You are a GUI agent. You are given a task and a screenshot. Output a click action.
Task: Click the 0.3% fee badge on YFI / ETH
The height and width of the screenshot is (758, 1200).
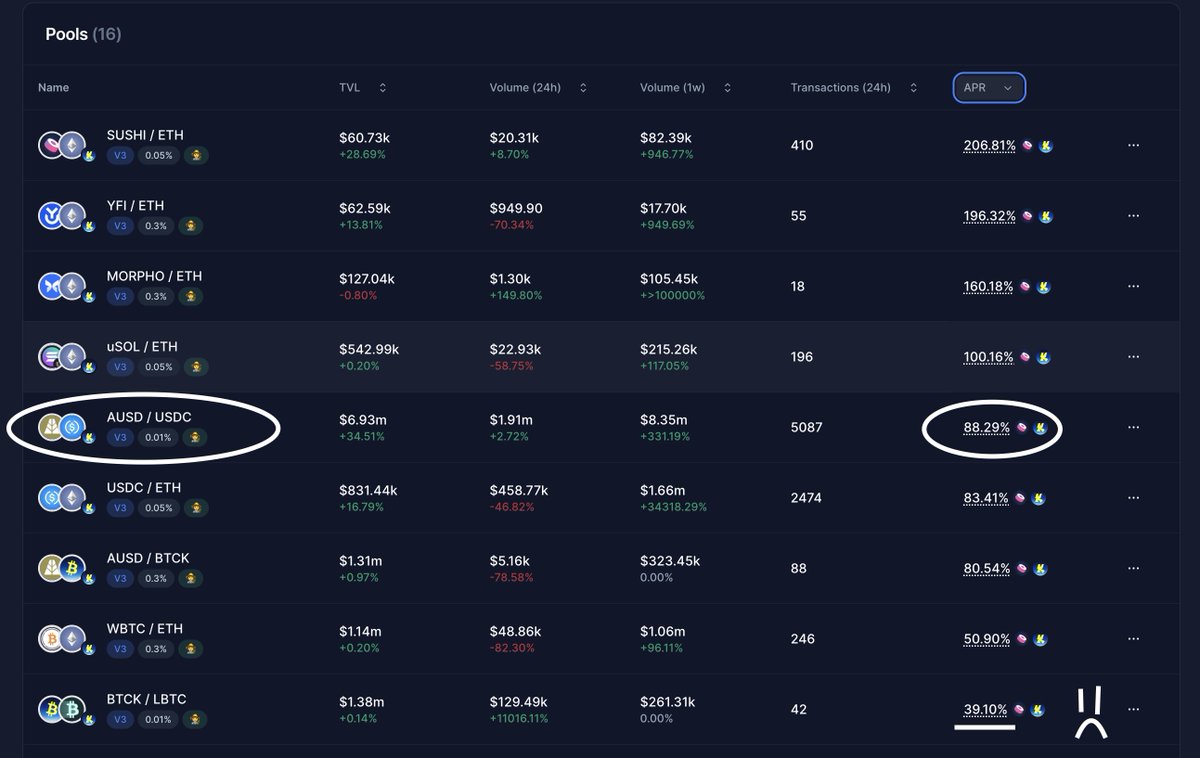pos(155,226)
